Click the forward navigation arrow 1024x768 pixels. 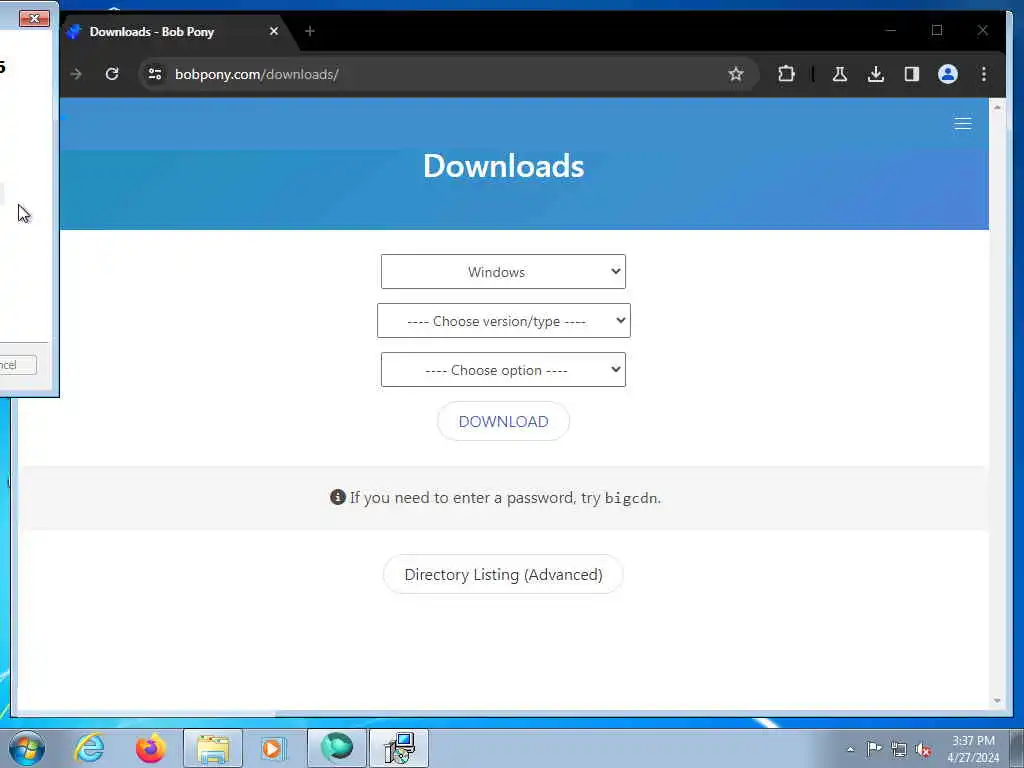pos(76,74)
